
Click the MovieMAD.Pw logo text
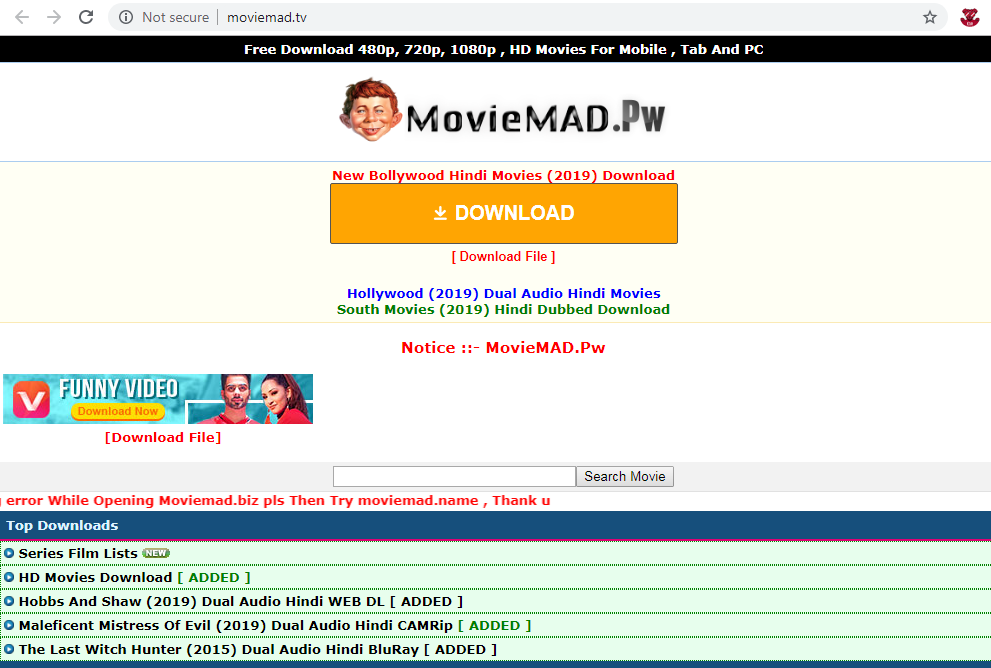coord(536,118)
